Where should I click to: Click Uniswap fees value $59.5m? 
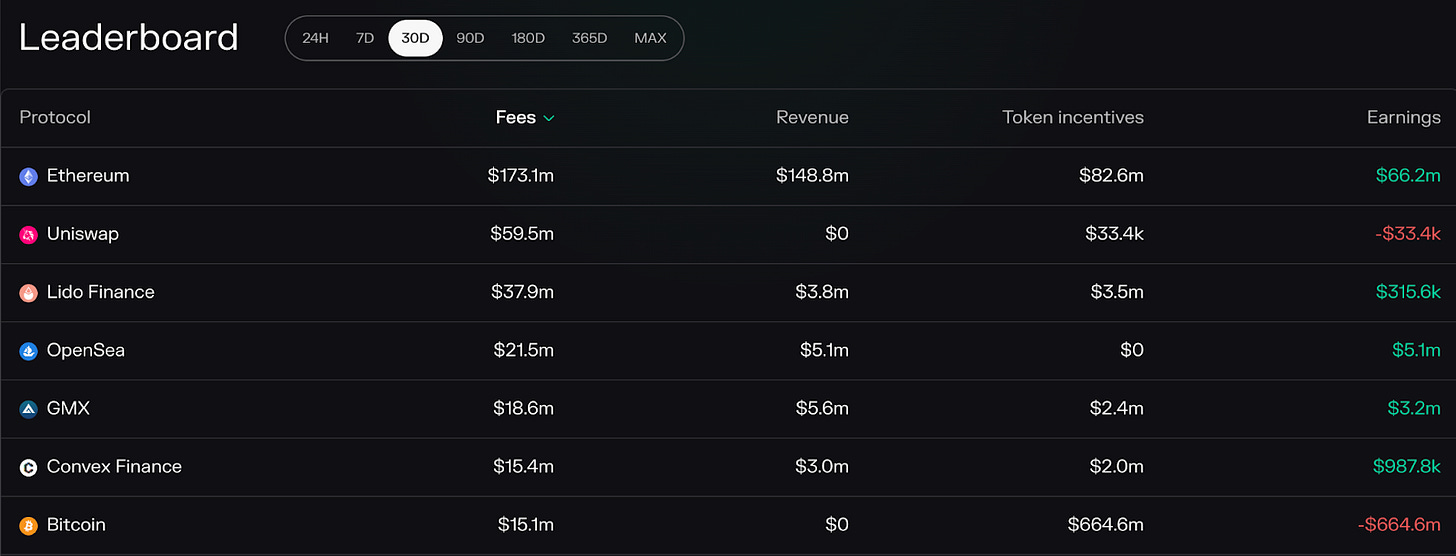click(522, 233)
